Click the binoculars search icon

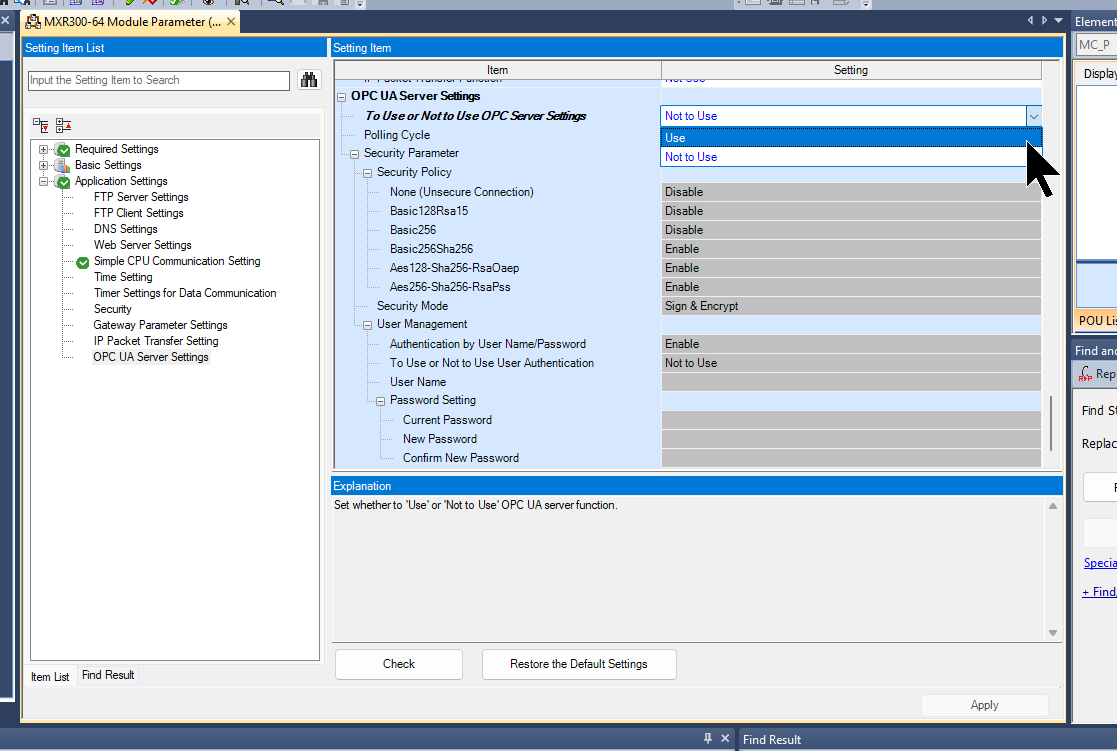point(308,80)
